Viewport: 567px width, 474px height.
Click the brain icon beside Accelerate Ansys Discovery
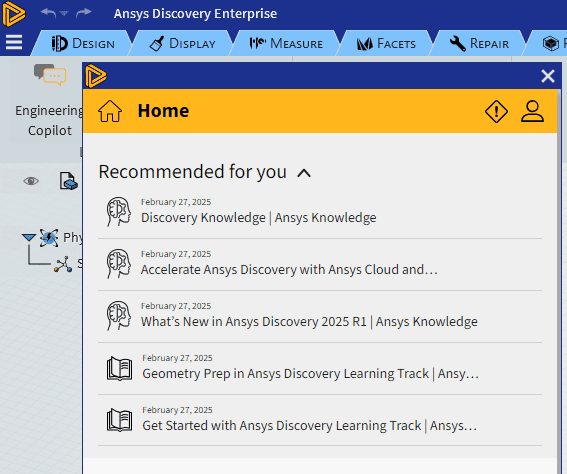coord(119,264)
